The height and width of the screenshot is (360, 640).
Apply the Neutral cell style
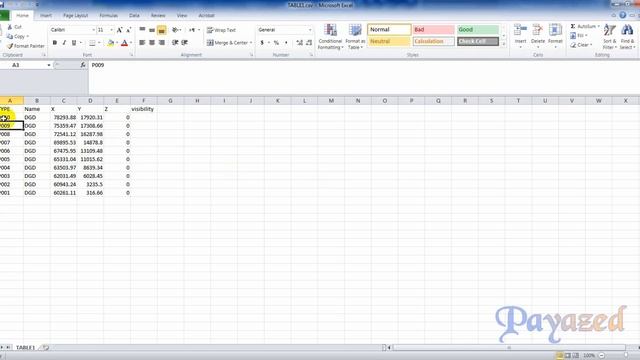(x=389, y=41)
